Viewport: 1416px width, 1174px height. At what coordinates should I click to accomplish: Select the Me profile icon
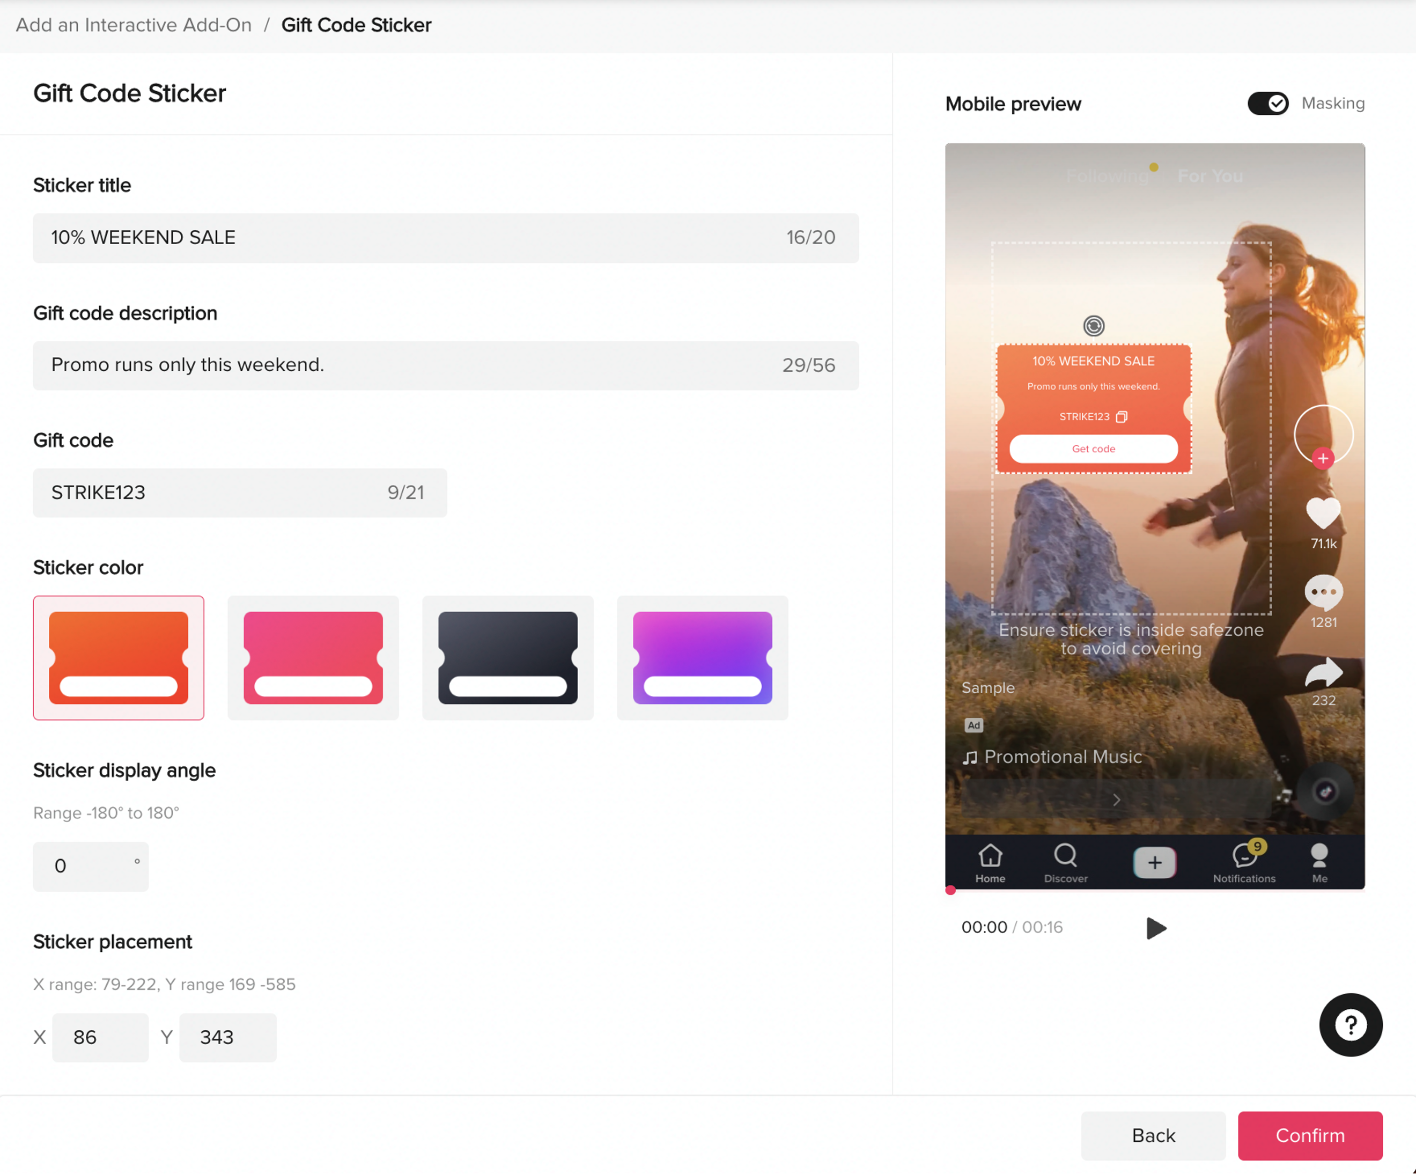tap(1319, 858)
